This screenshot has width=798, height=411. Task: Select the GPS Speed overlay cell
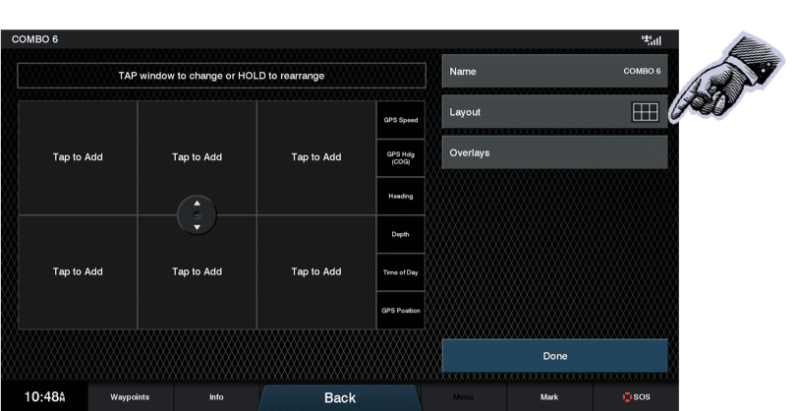tap(401, 120)
